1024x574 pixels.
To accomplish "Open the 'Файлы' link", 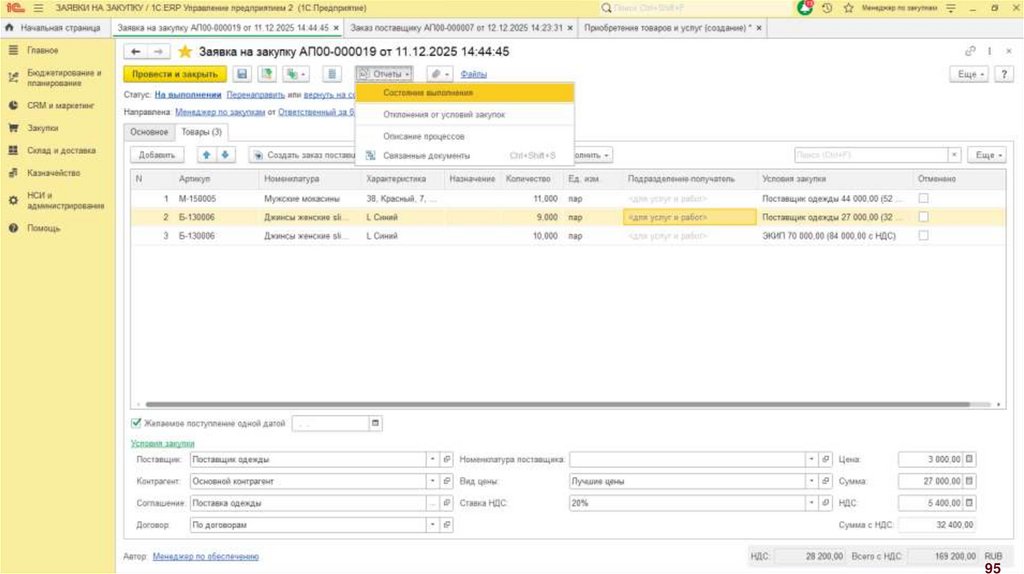I will [x=473, y=74].
